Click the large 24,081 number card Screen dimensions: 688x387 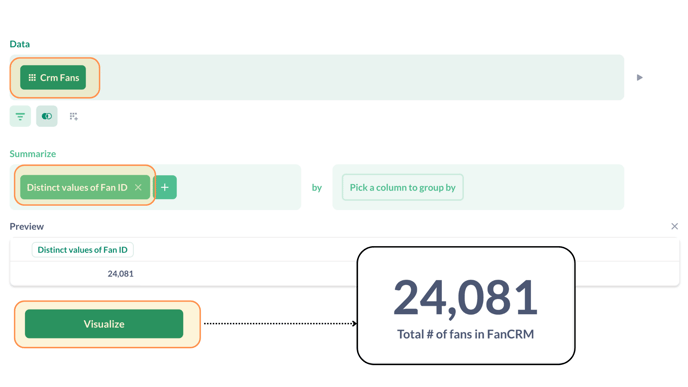click(466, 298)
